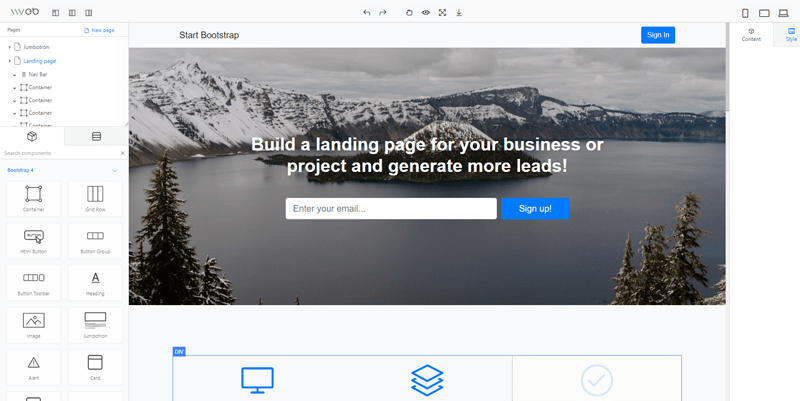800x401 pixels.
Task: Select the landing page headline text
Action: click(427, 155)
